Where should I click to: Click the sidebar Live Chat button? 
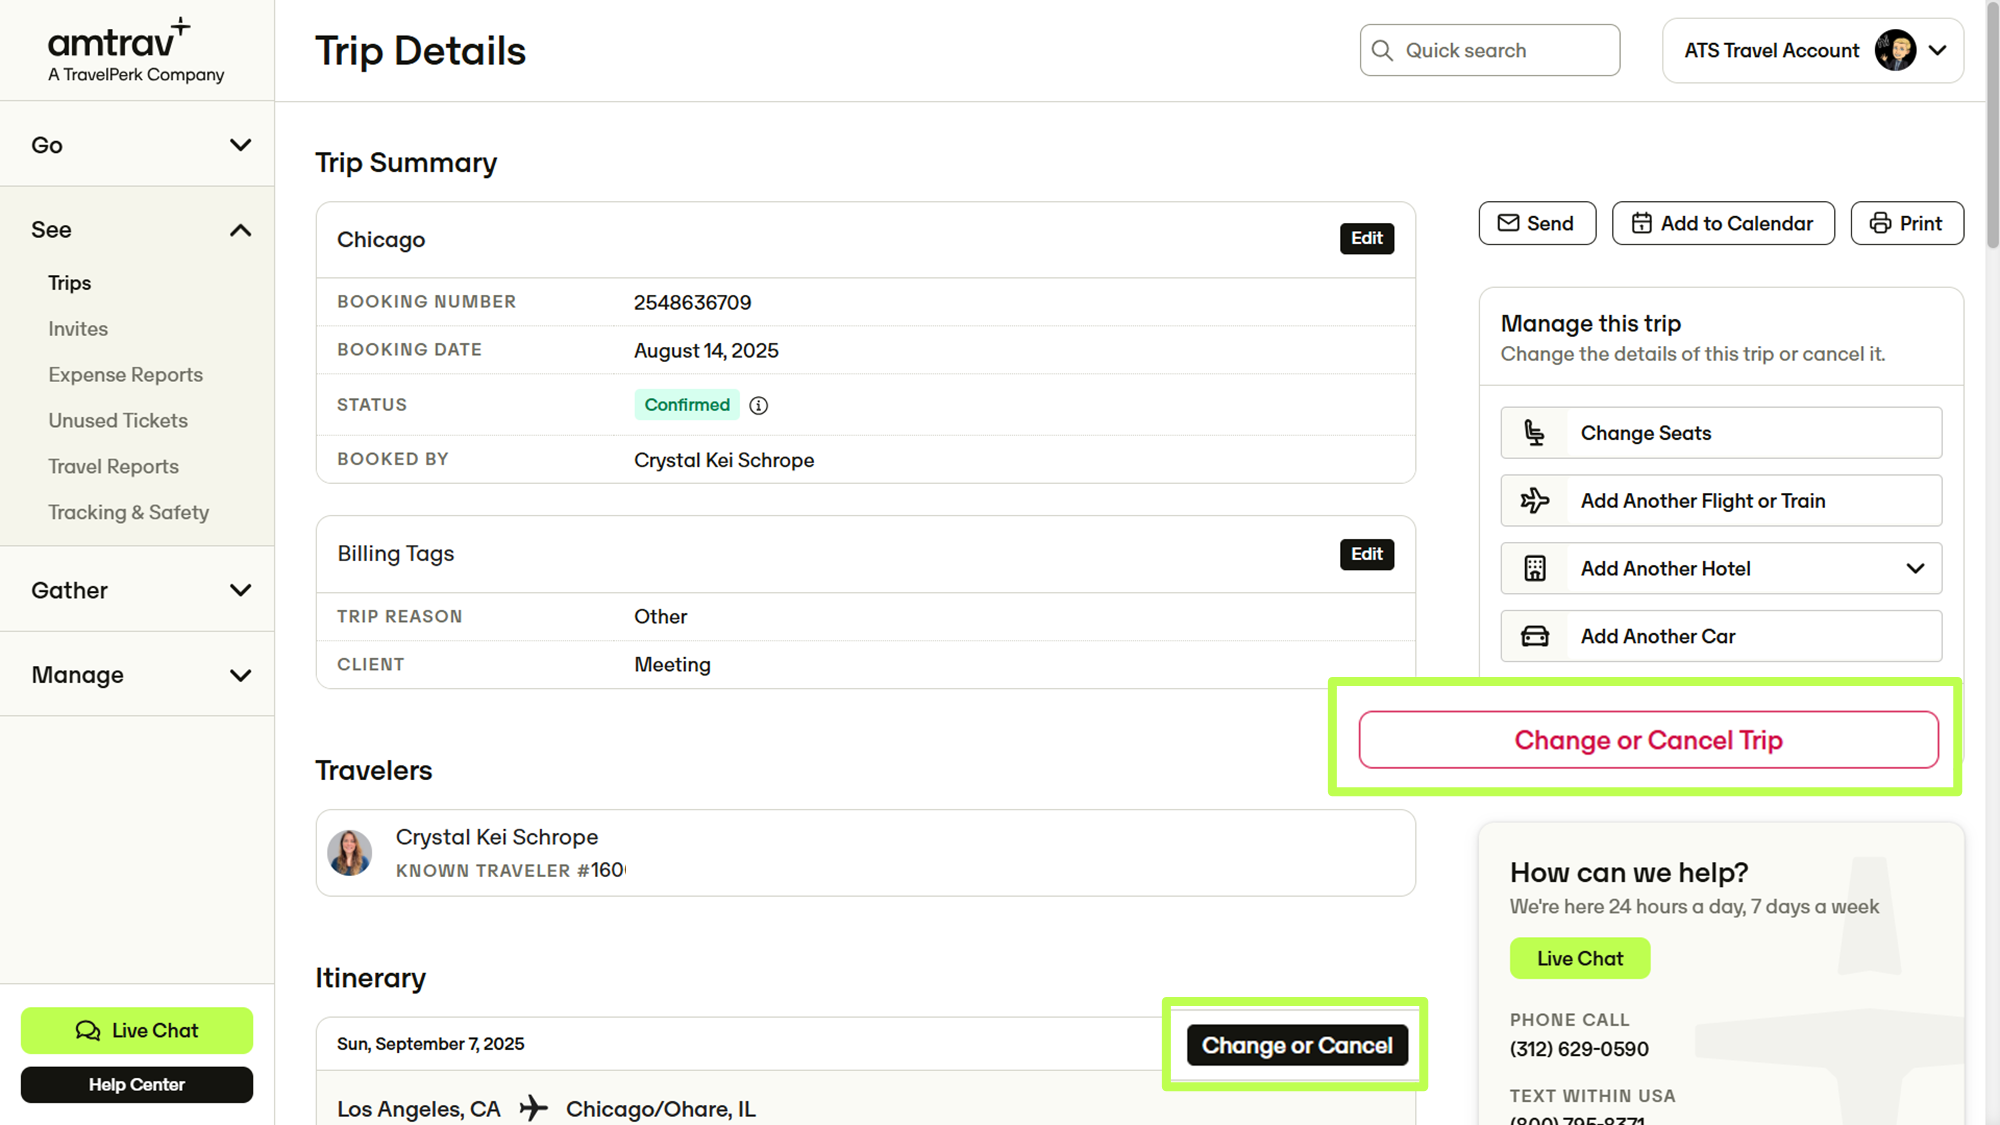pyautogui.click(x=137, y=1030)
